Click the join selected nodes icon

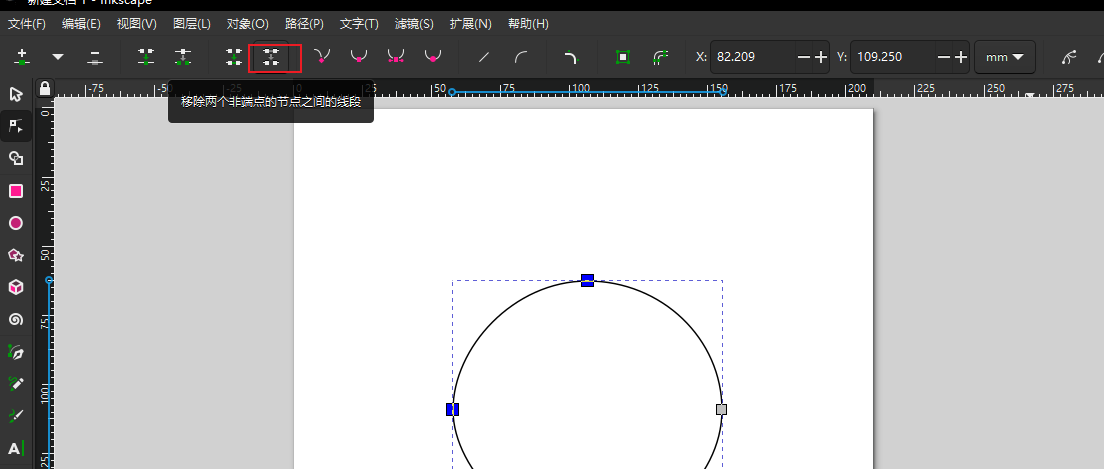pos(147,57)
